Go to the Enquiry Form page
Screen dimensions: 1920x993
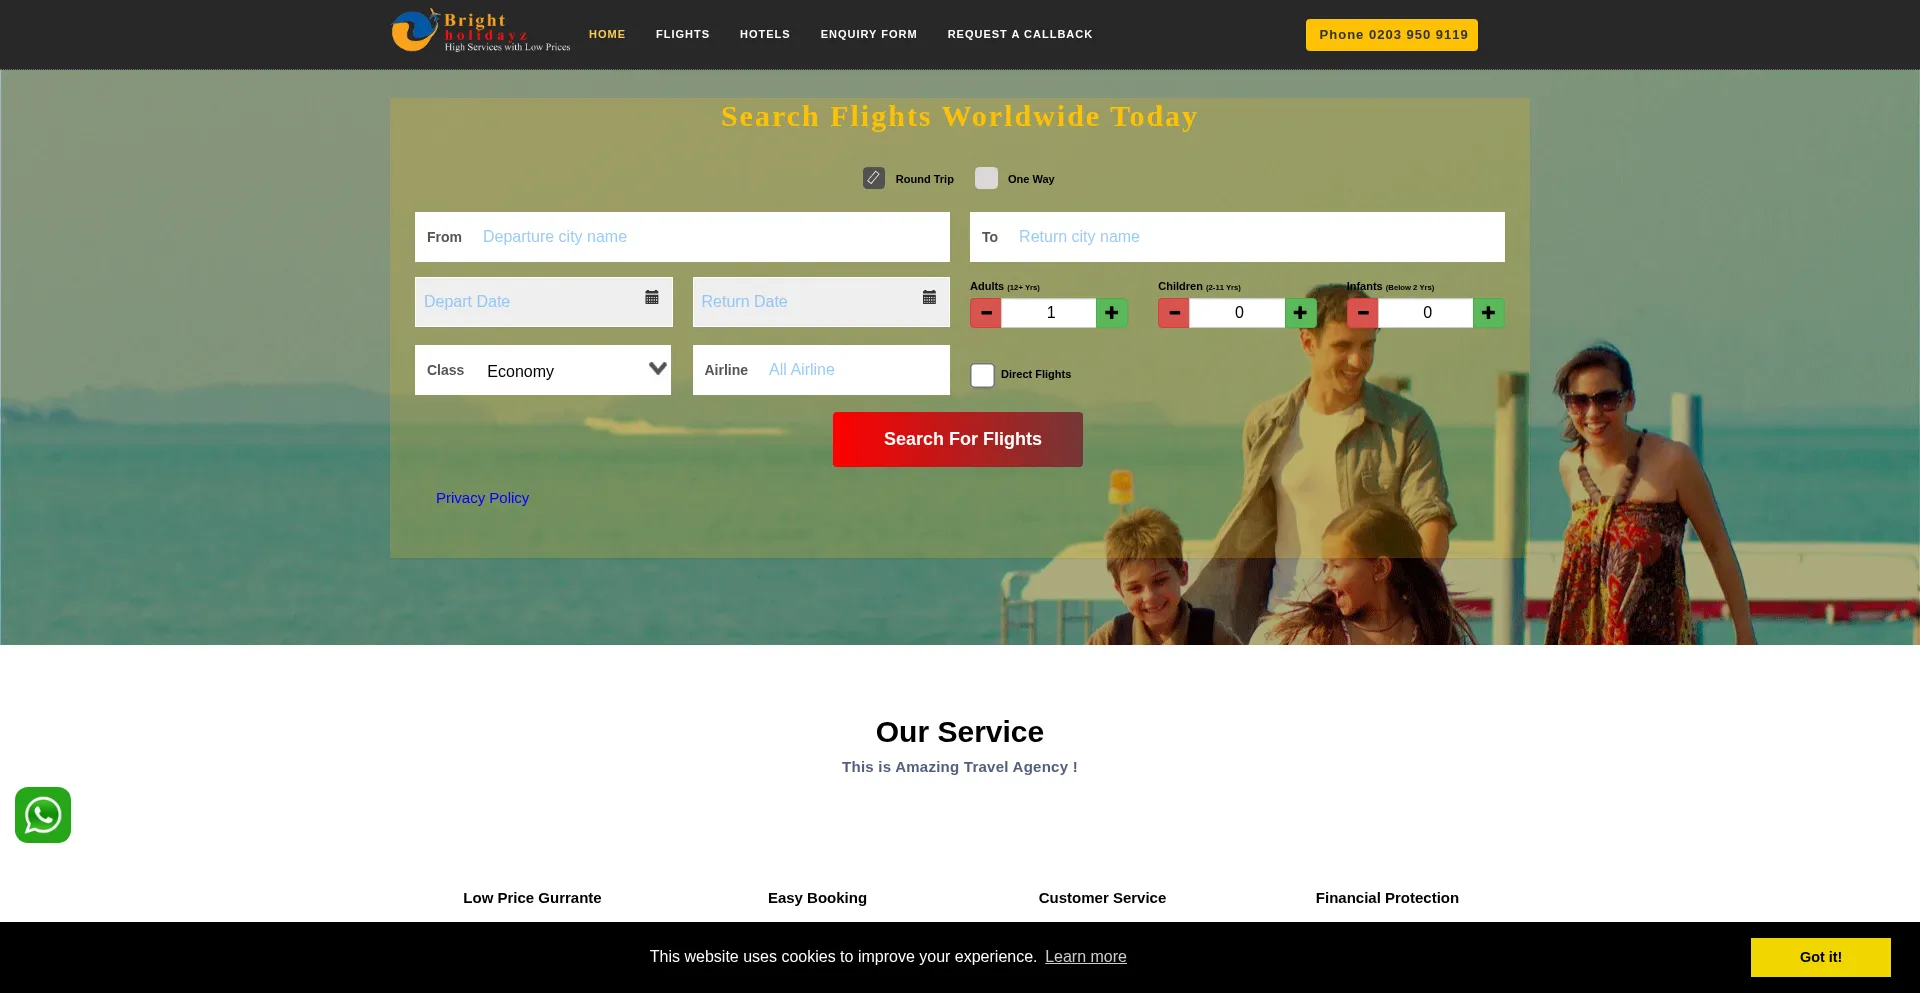click(868, 34)
